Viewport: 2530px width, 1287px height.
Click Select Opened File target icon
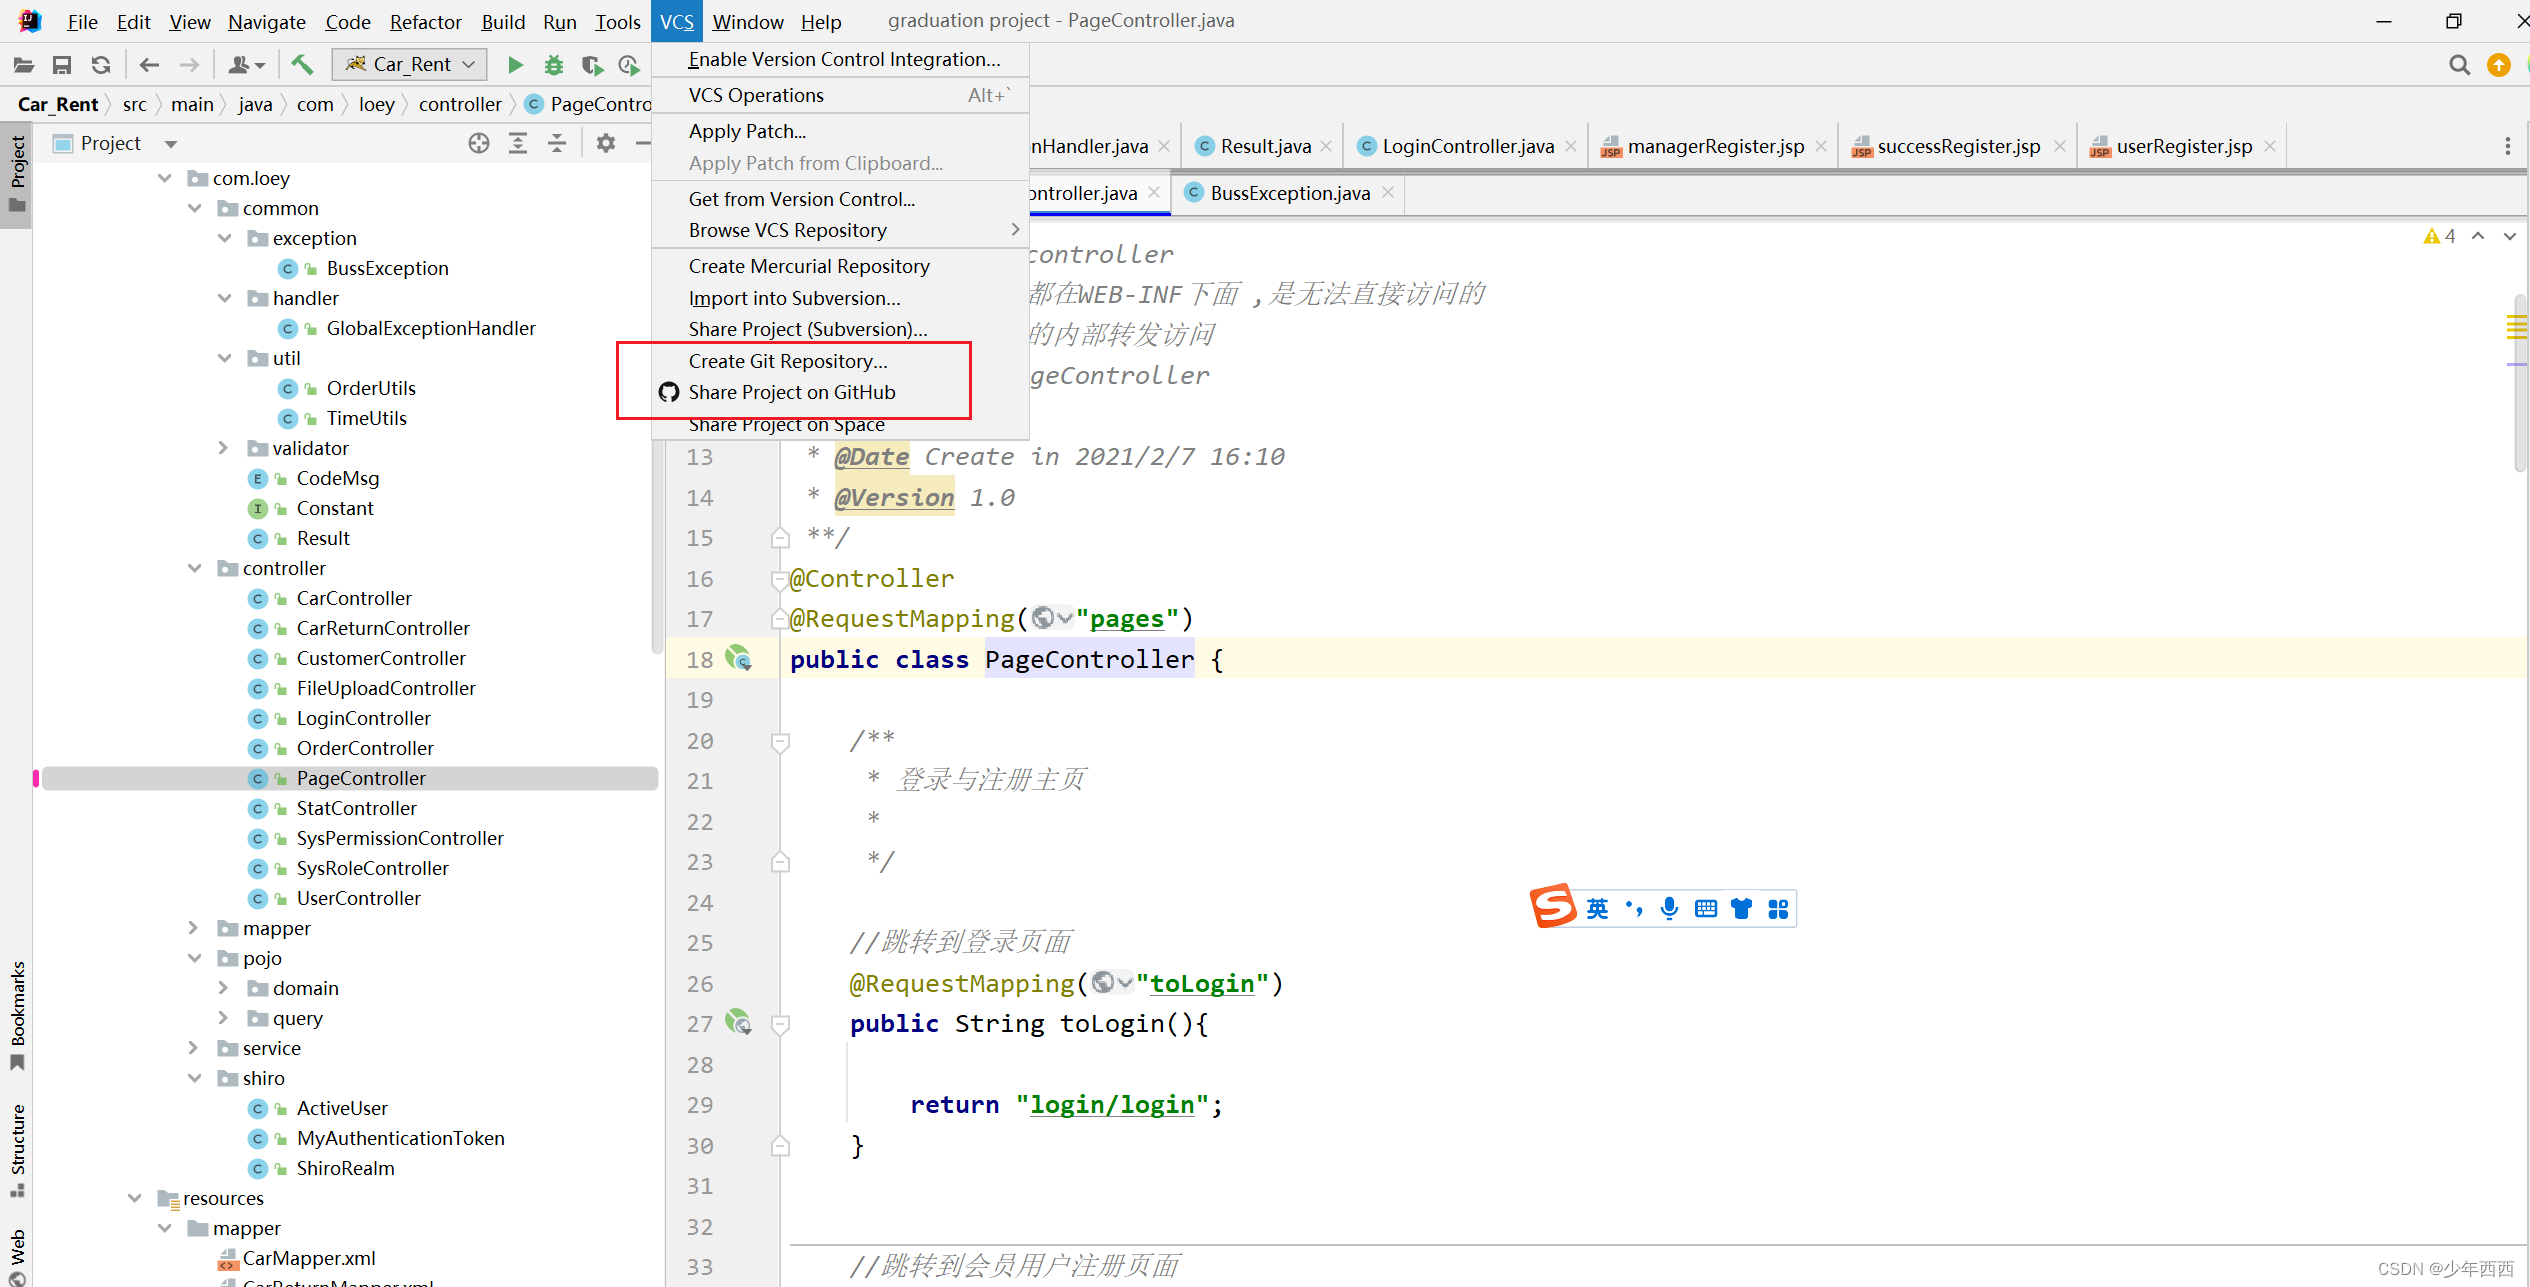coord(479,143)
